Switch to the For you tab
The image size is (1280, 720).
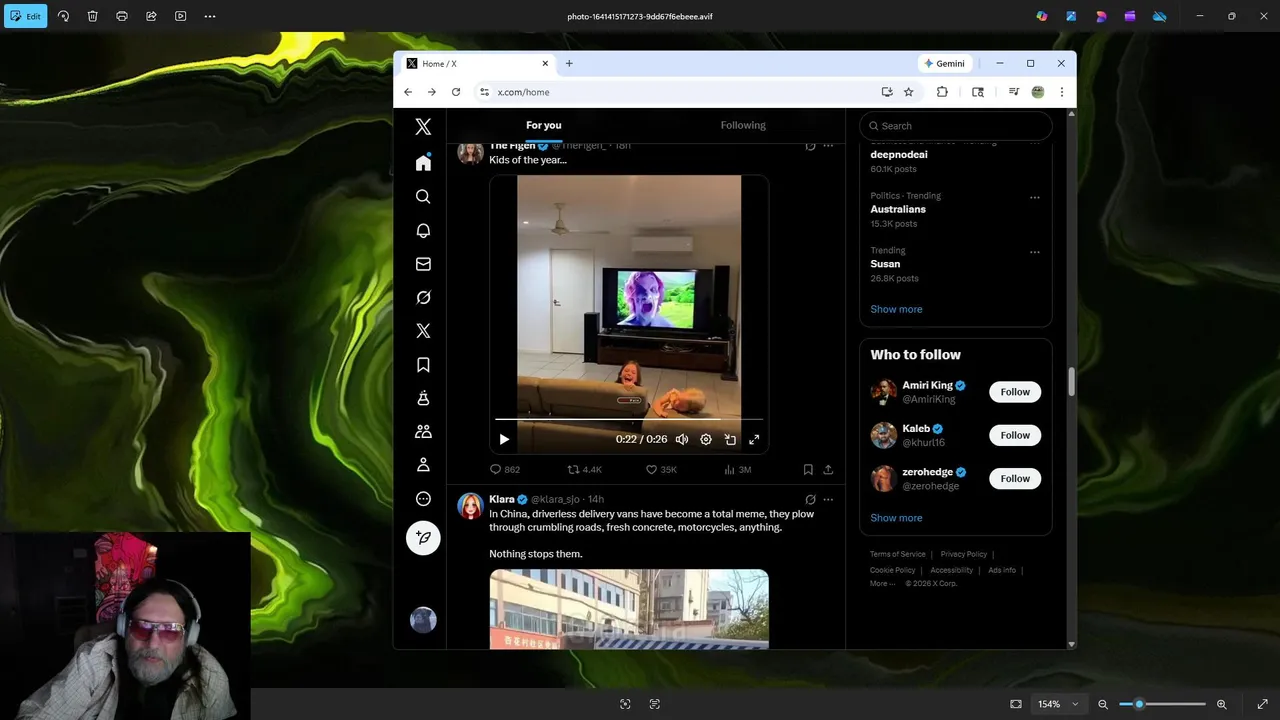click(544, 125)
